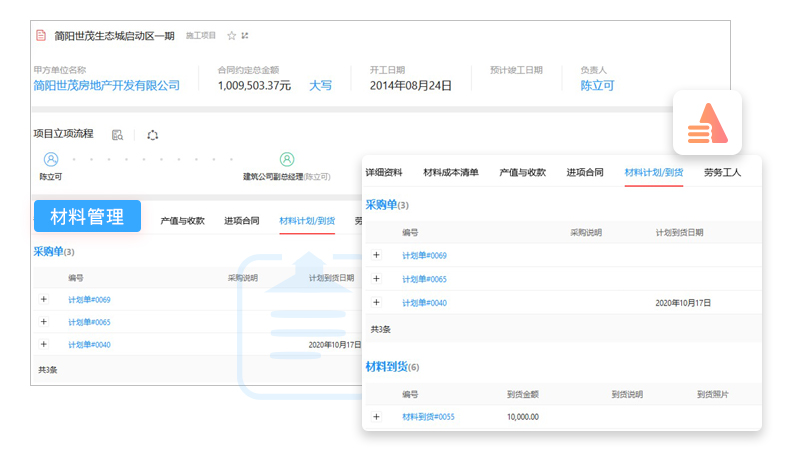Click the red document icon beside the project title

[41, 36]
